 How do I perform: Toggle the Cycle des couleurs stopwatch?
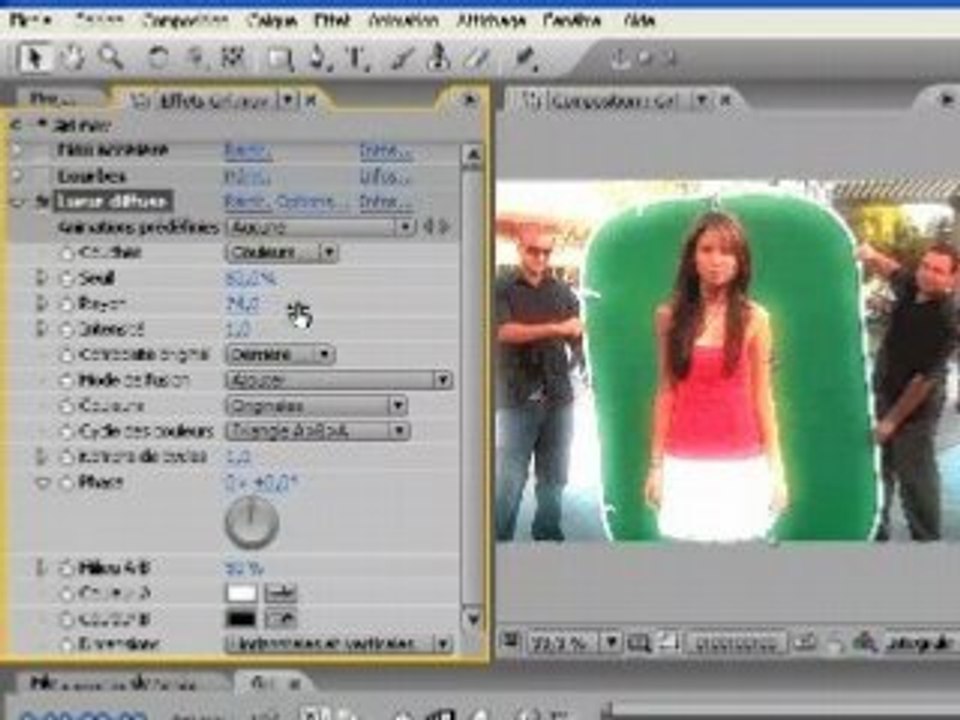pos(66,431)
